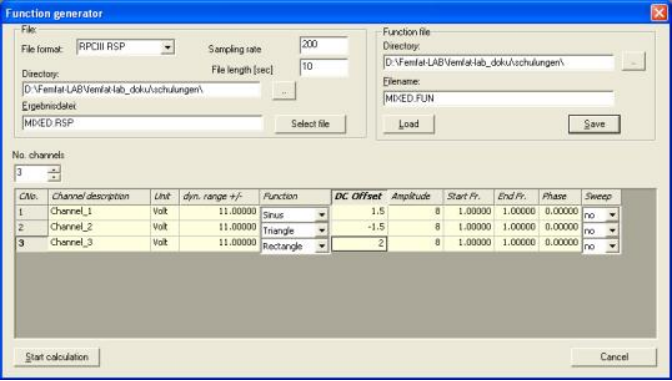
Task: Open the Function dropdown for Channel_2
Action: (322, 231)
